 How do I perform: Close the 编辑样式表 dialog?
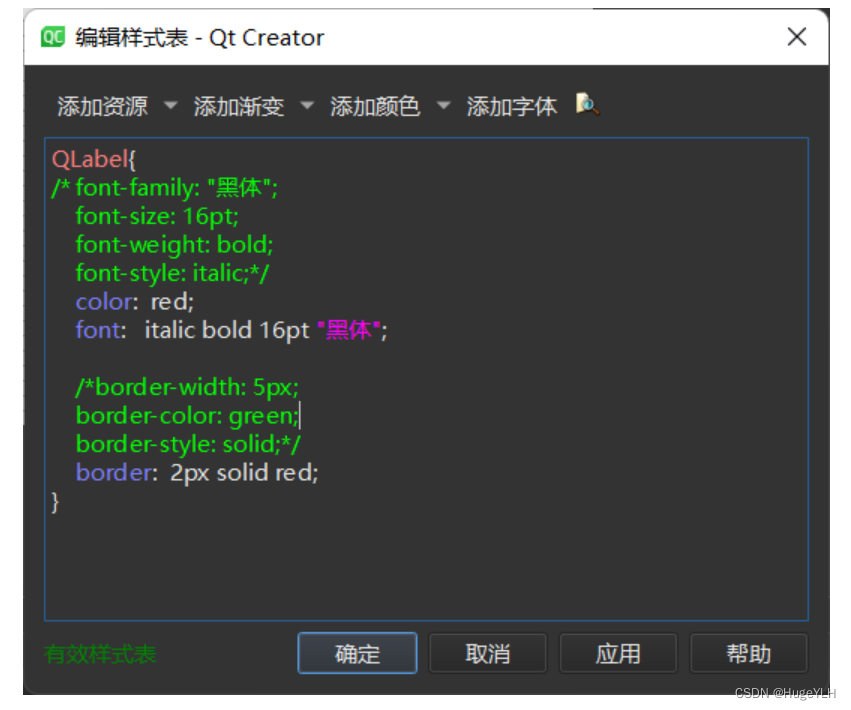[x=797, y=37]
